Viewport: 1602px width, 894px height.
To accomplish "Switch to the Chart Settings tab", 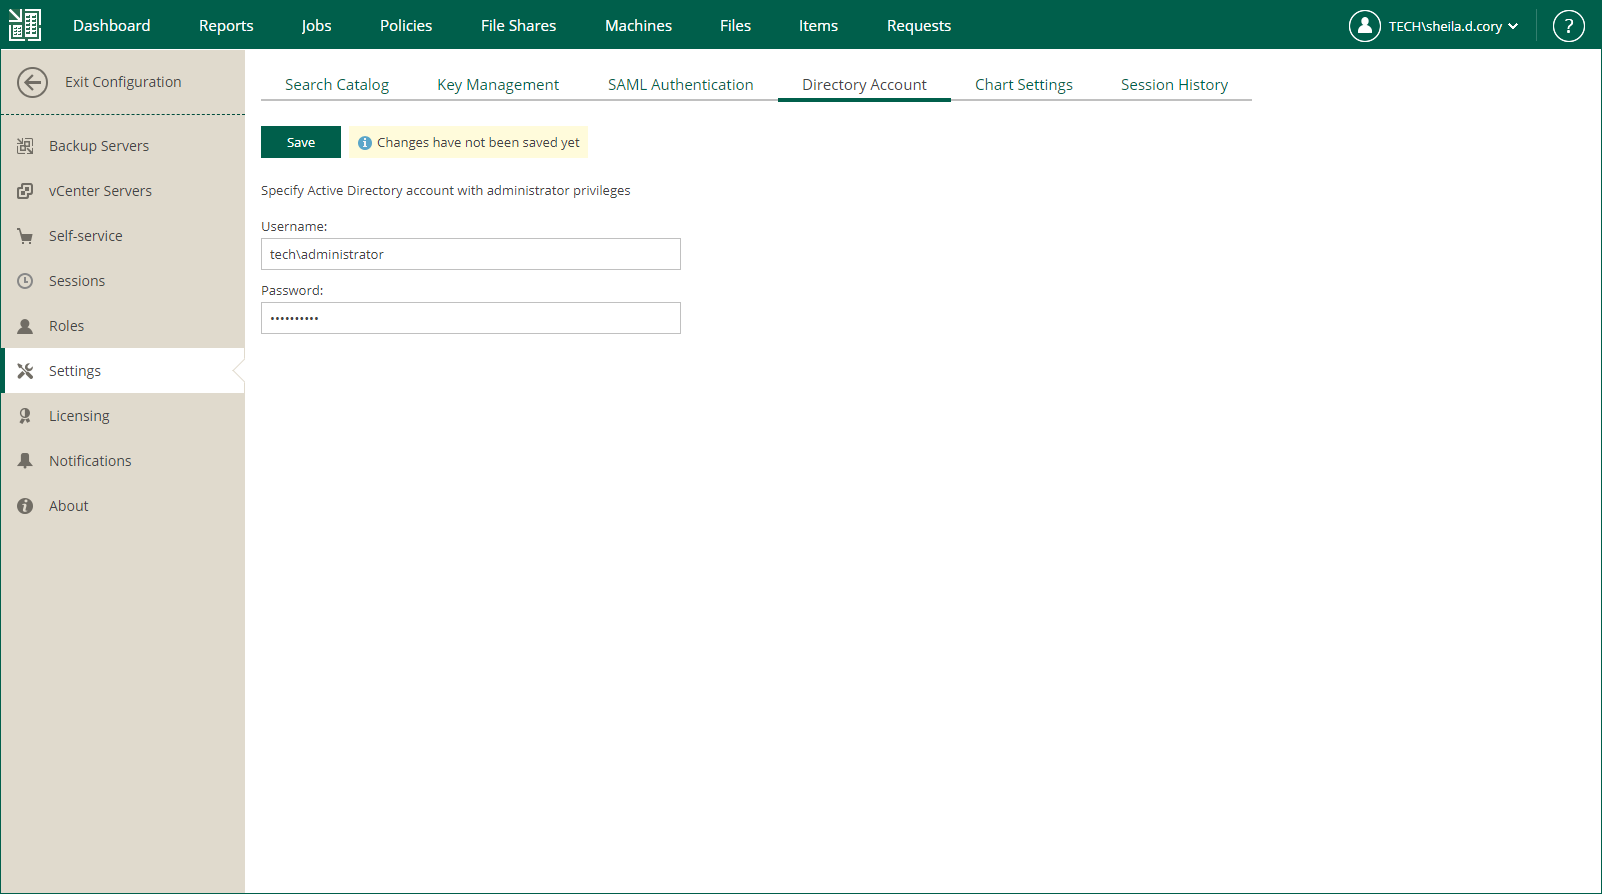I will point(1024,85).
